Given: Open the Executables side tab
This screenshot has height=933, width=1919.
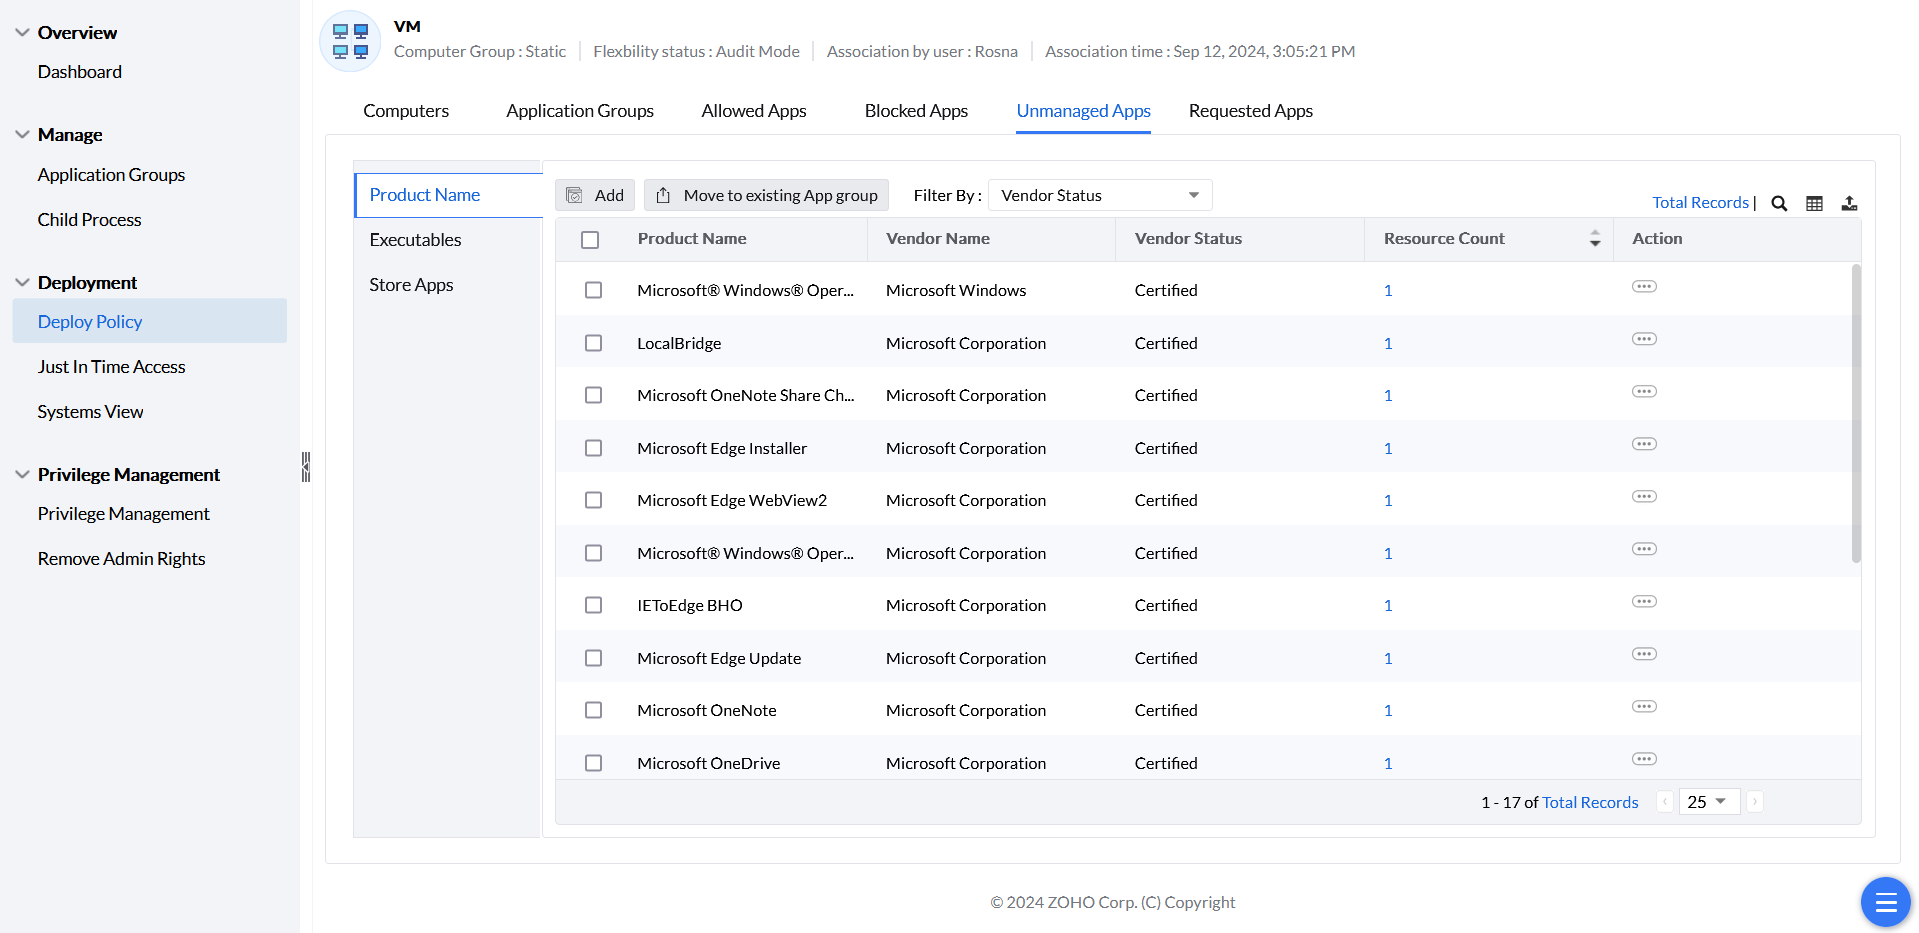Looking at the screenshot, I should pos(415,240).
